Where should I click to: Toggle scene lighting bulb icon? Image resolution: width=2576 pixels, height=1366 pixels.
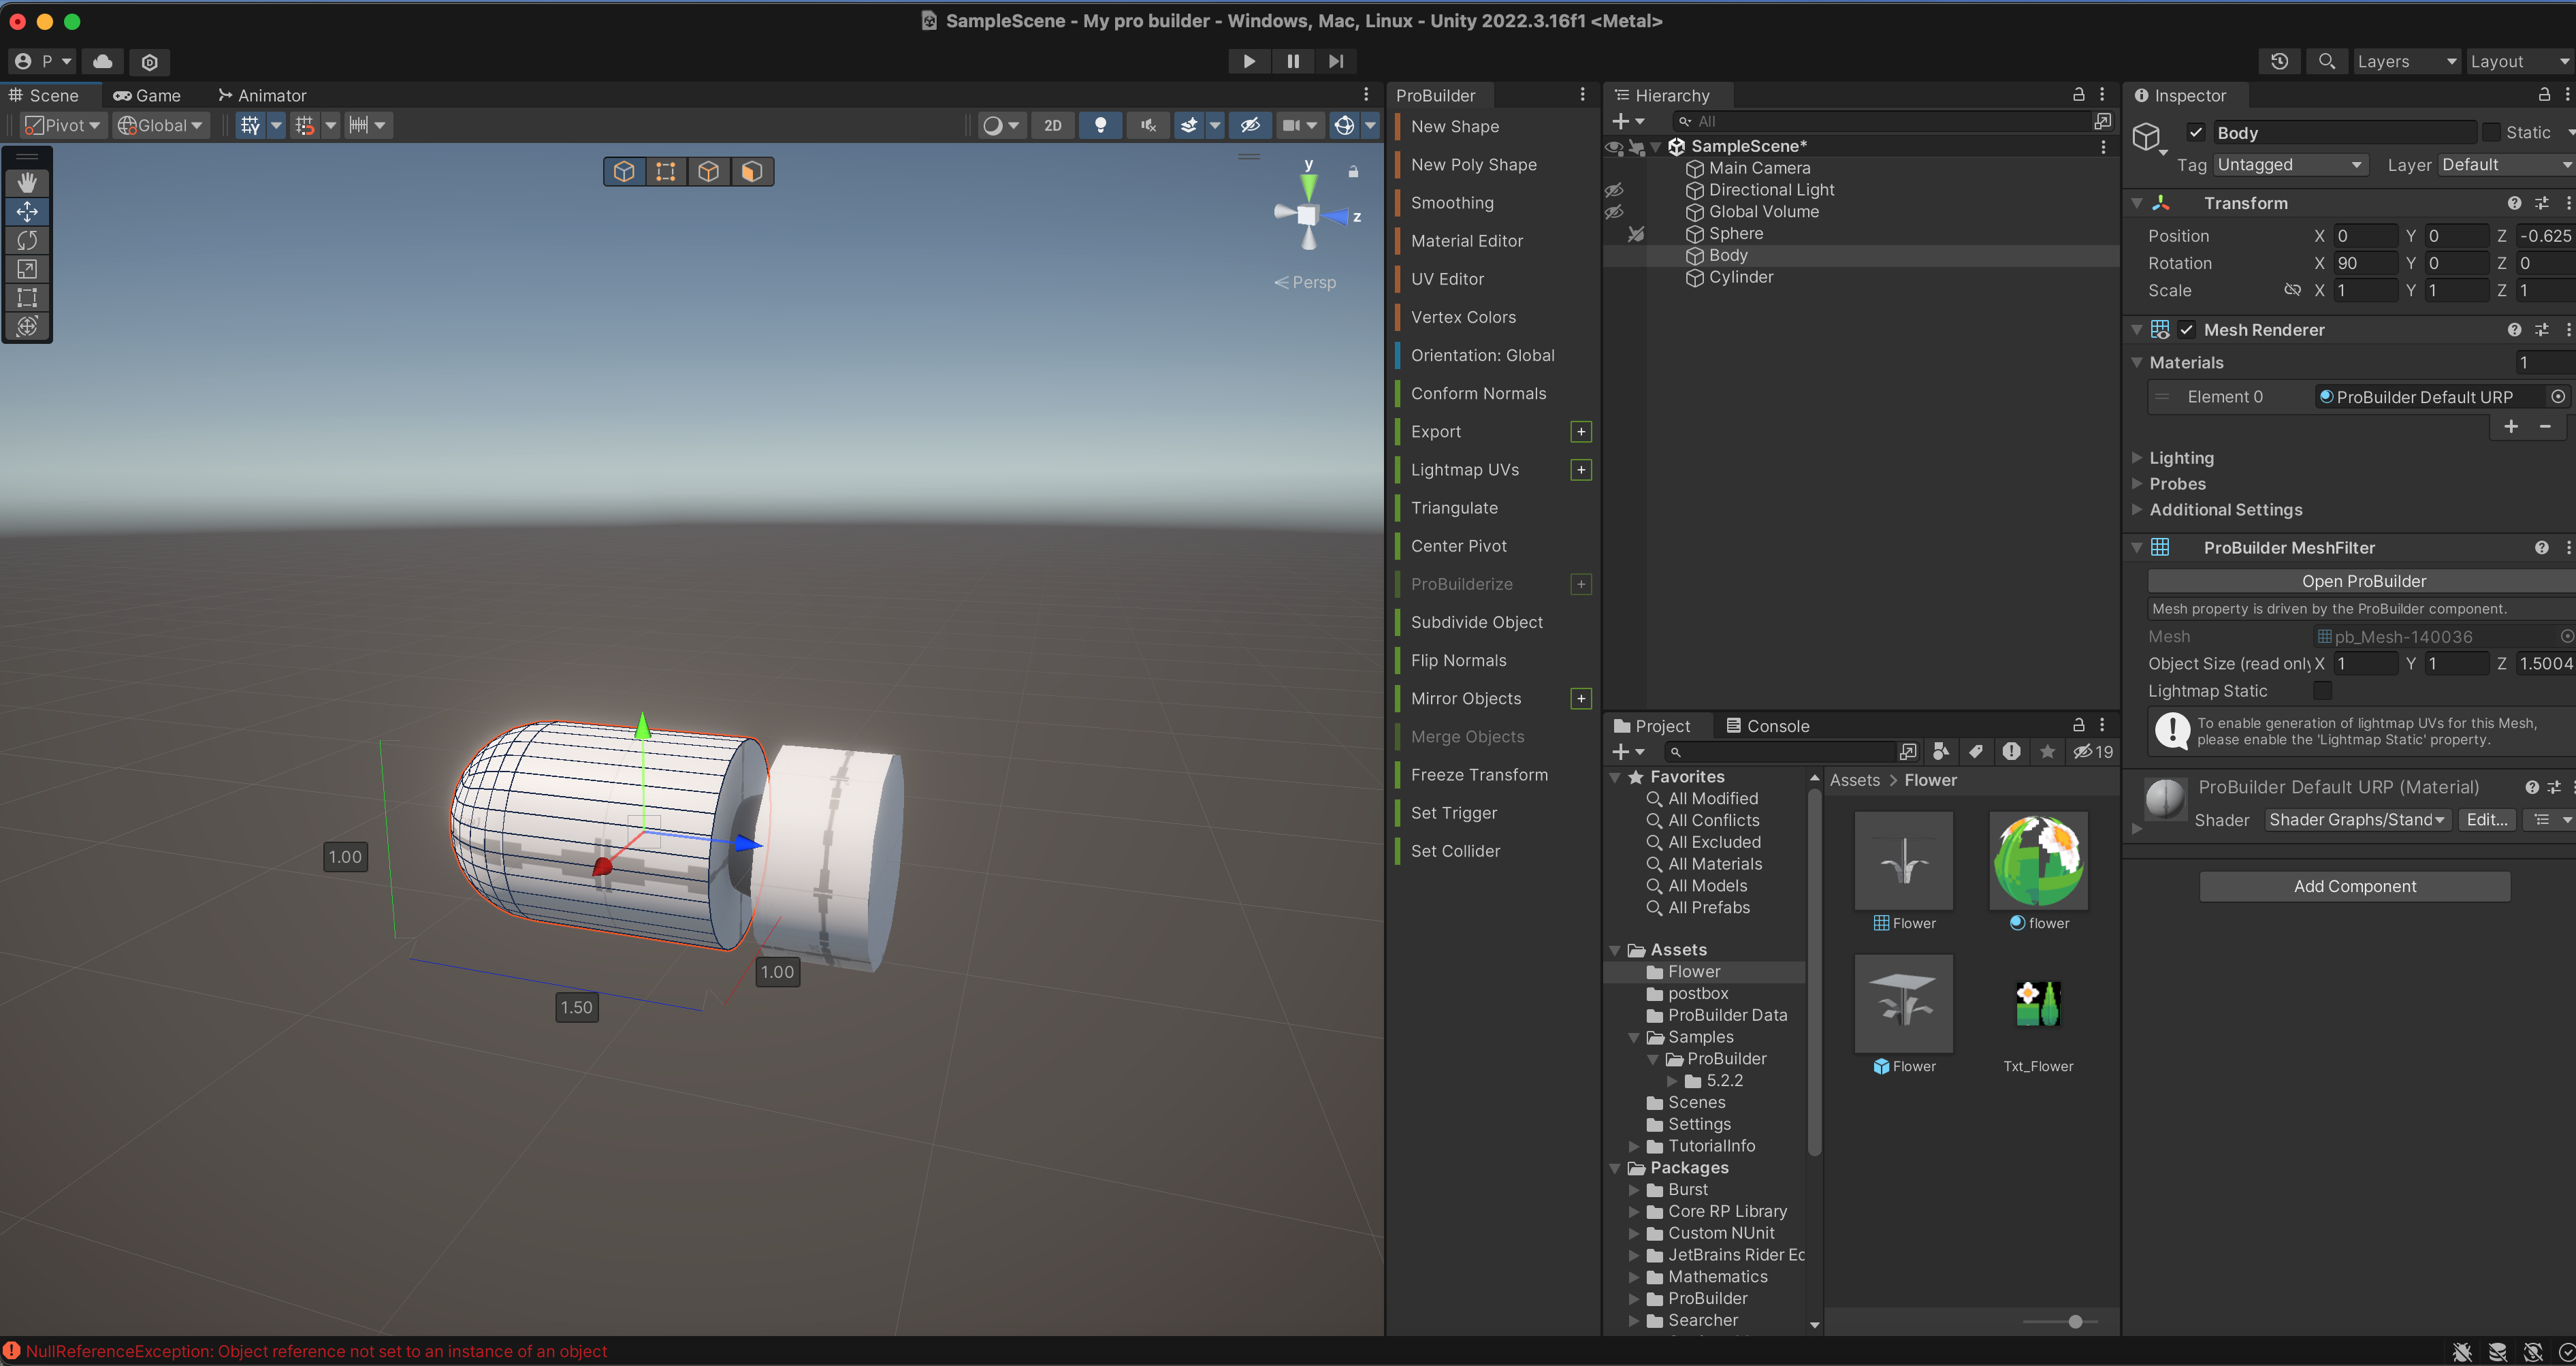tap(1100, 125)
